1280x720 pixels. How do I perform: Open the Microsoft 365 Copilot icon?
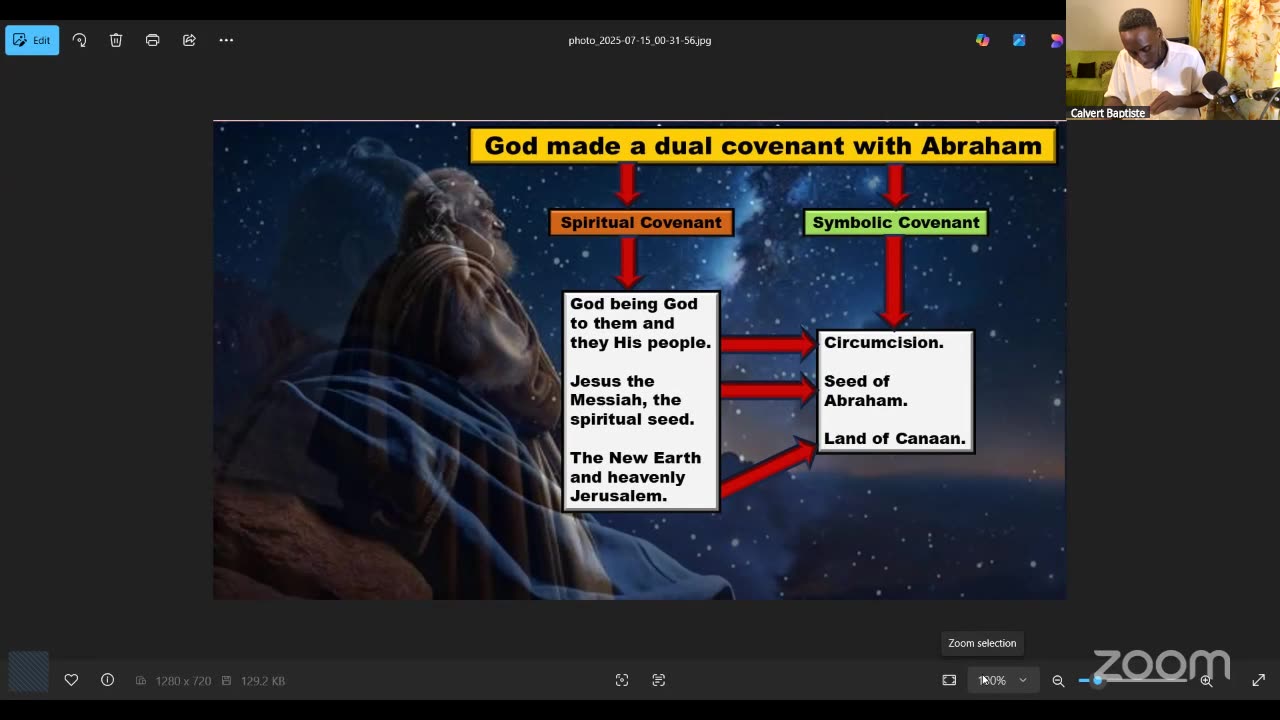(x=982, y=40)
